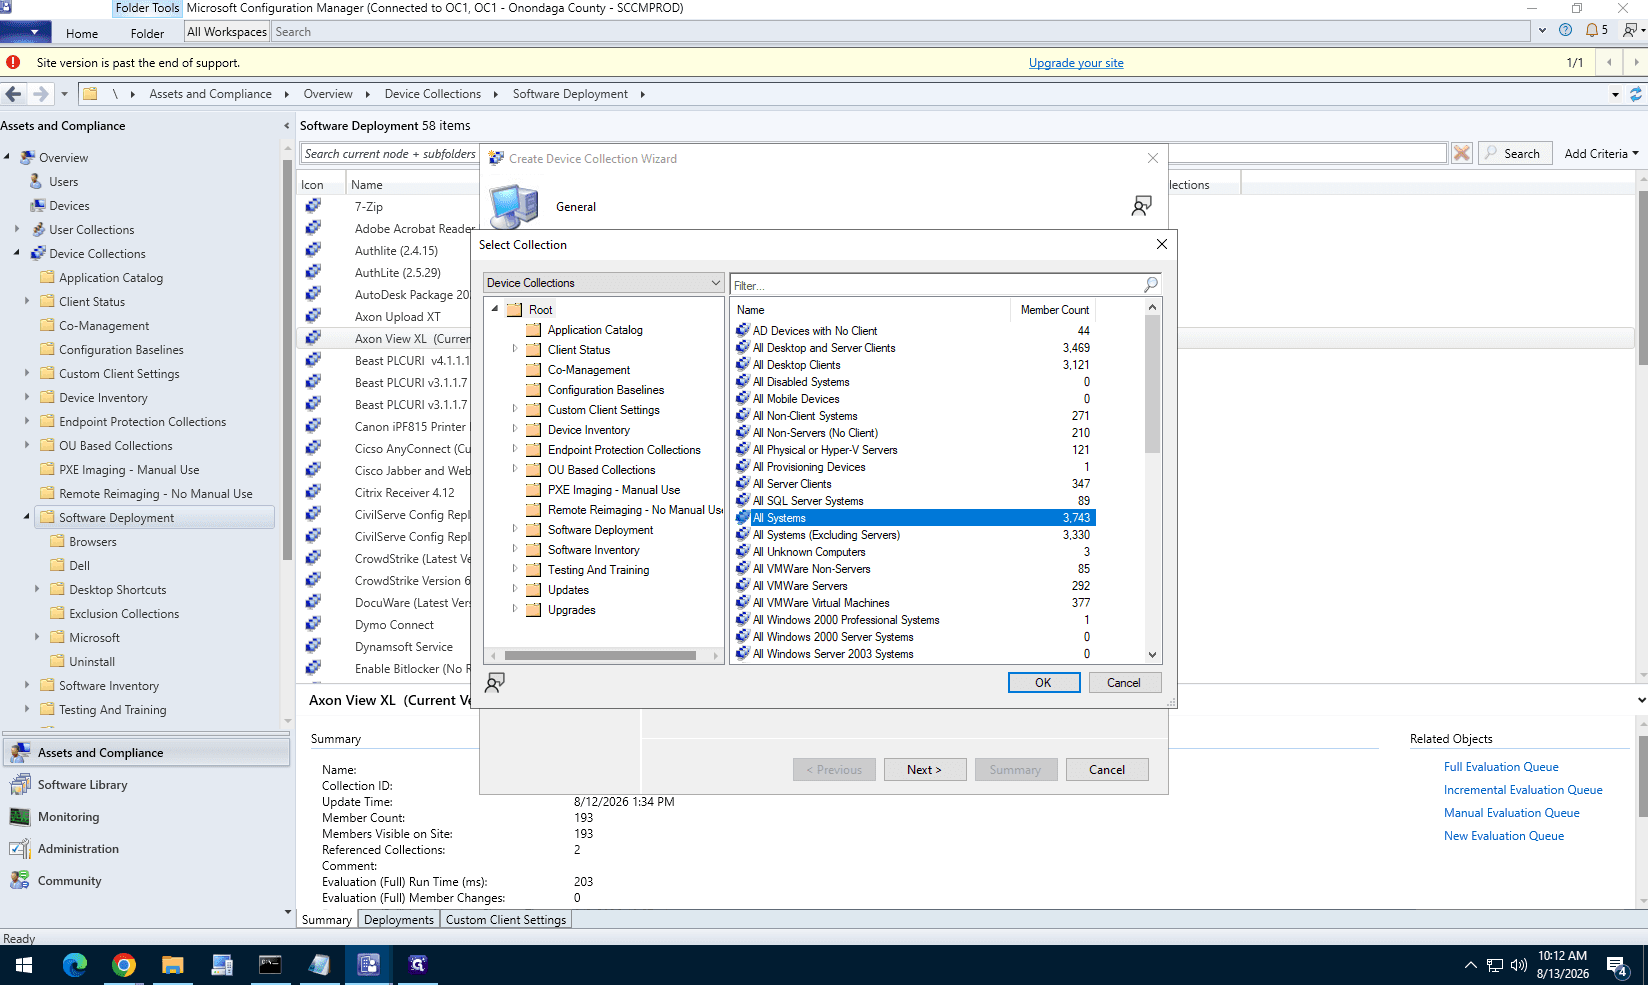This screenshot has height=985, width=1648.
Task: Follow the Upgrade your site link
Action: coord(1076,63)
